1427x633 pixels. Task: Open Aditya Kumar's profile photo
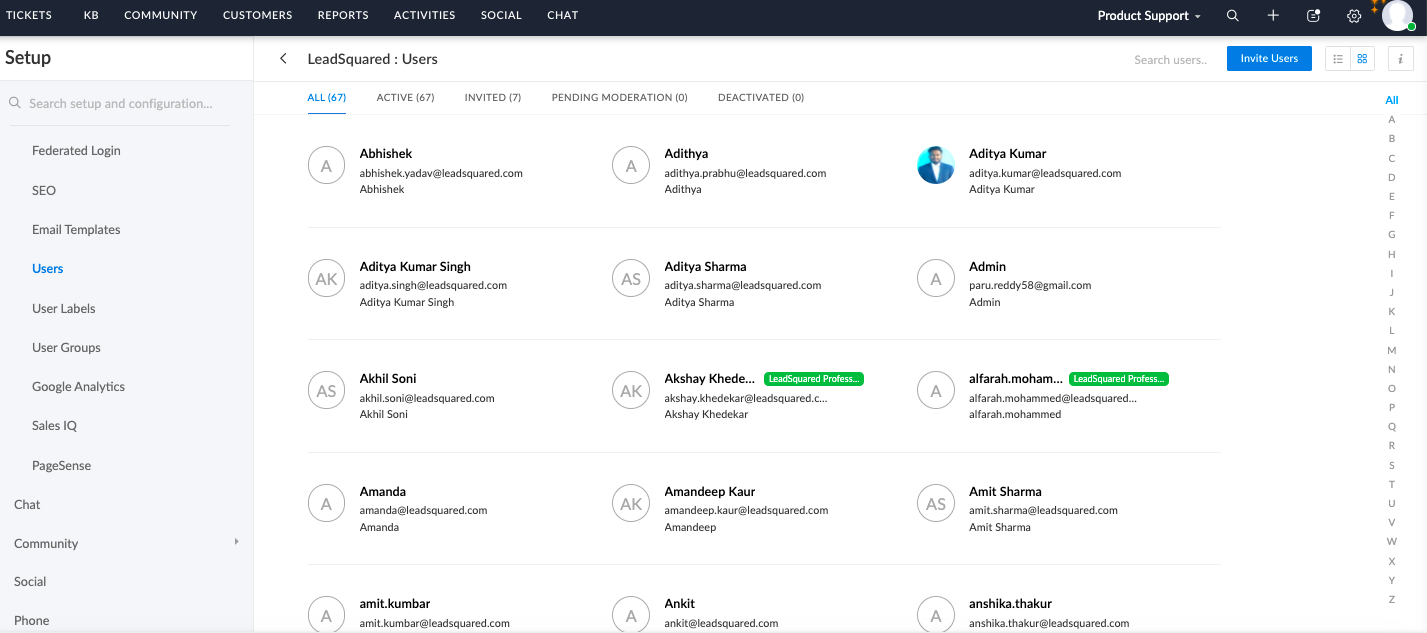click(x=936, y=166)
